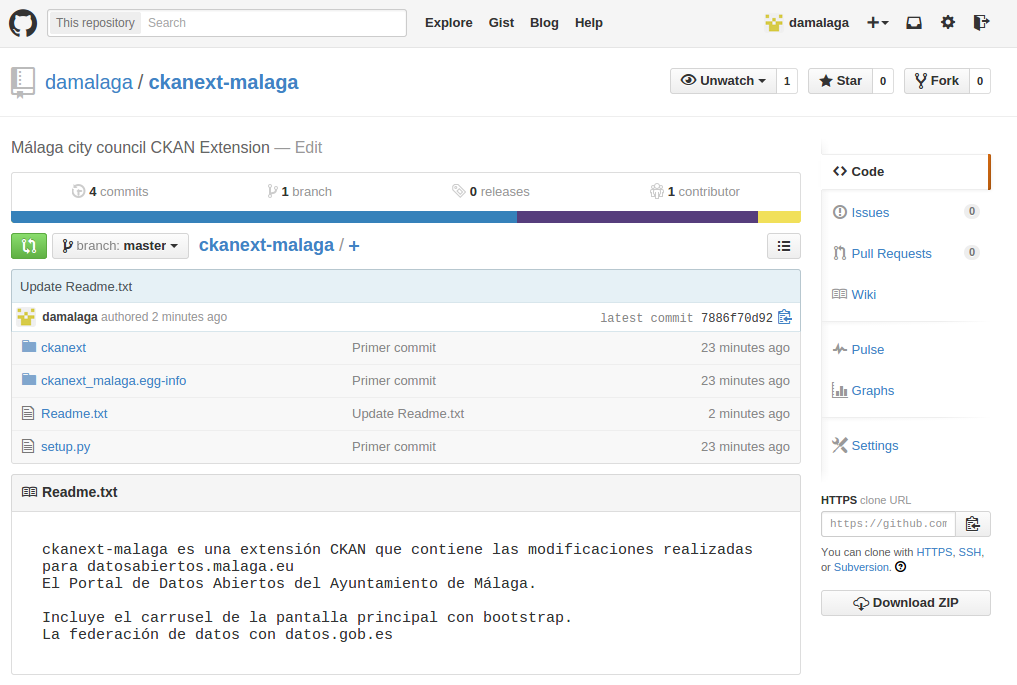Switch clone URL to SSH
The height and width of the screenshot is (685, 1017).
pos(970,552)
